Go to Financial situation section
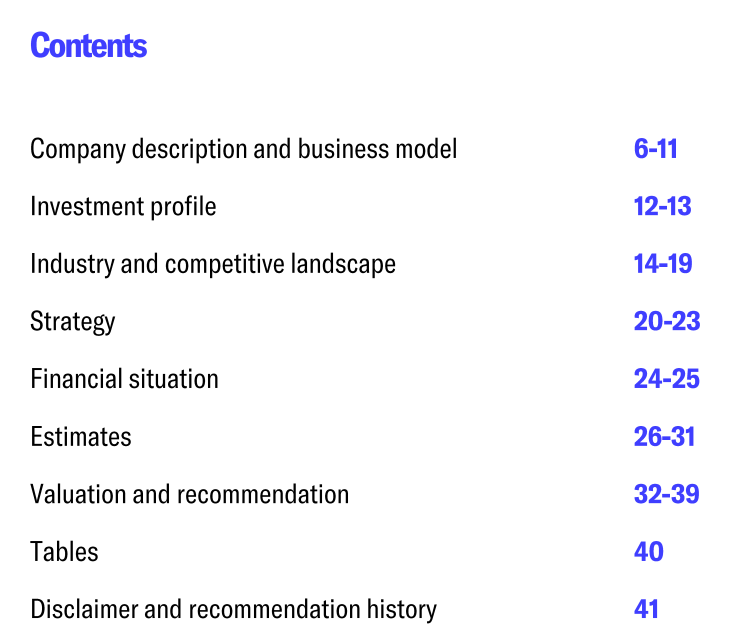The image size is (730, 644). (124, 379)
